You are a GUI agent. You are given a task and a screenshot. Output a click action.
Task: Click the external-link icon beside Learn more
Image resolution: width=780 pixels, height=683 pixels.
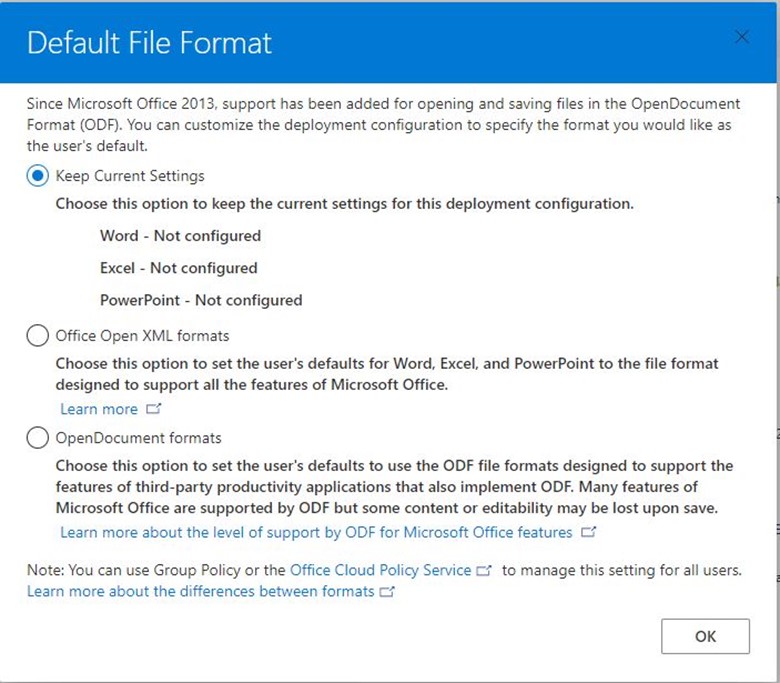pos(153,409)
